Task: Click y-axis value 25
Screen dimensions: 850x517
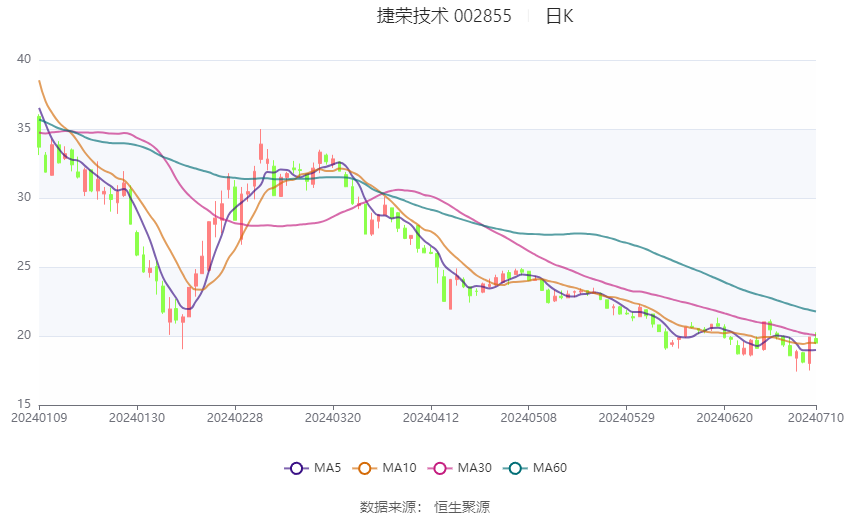Action: [24, 266]
